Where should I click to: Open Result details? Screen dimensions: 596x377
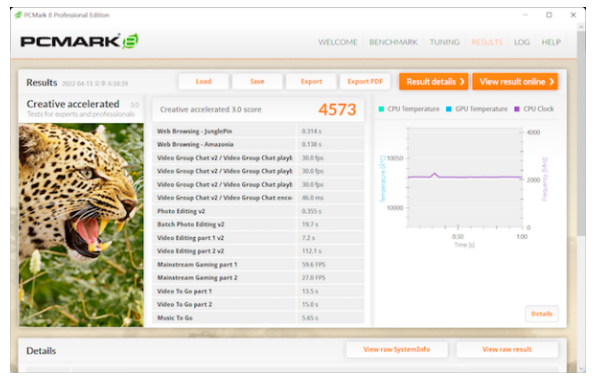click(434, 82)
